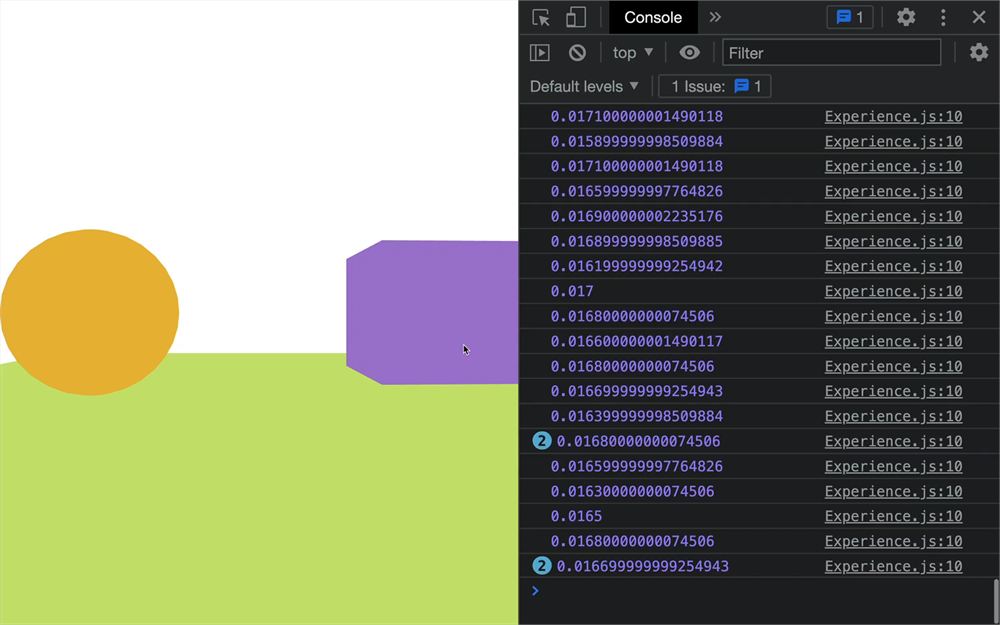Click the purple shape in the scene
1000x625 pixels.
point(432,312)
